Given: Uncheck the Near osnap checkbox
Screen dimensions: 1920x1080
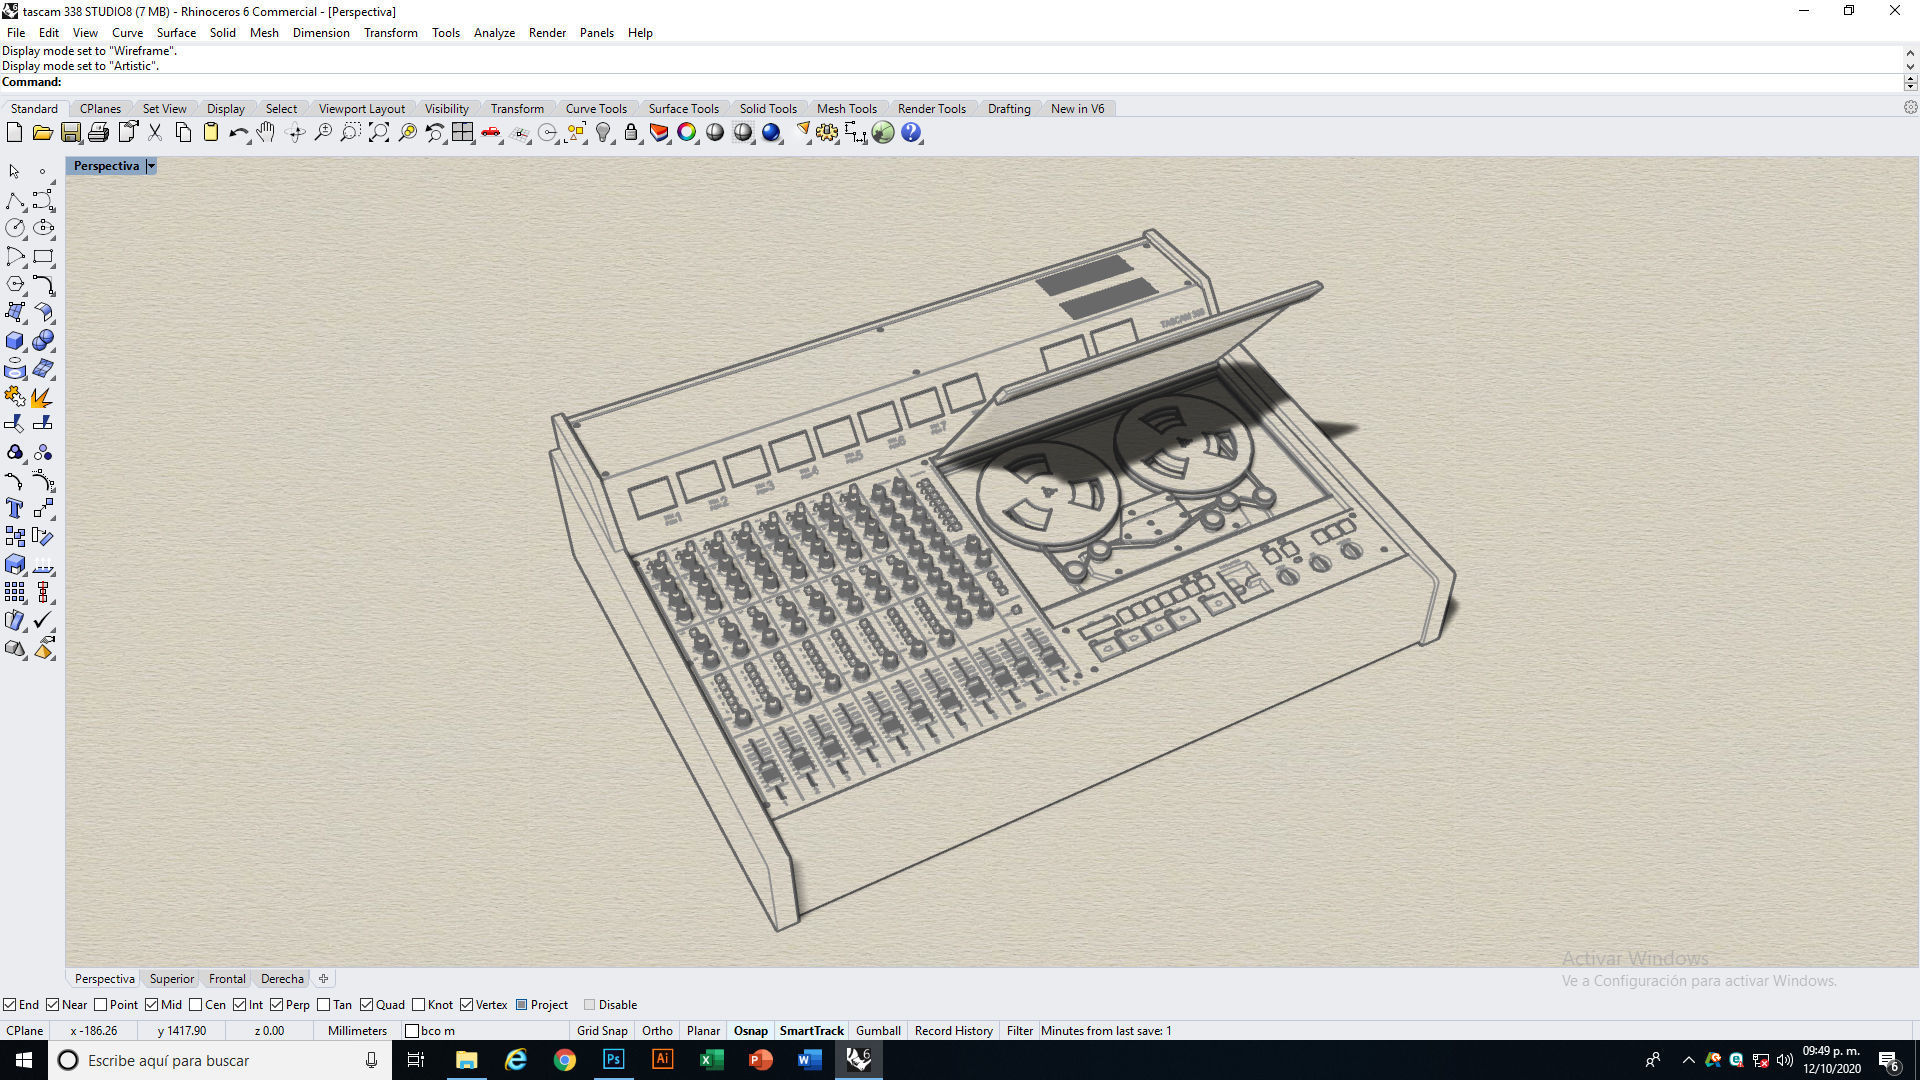Looking at the screenshot, I should 53,1005.
